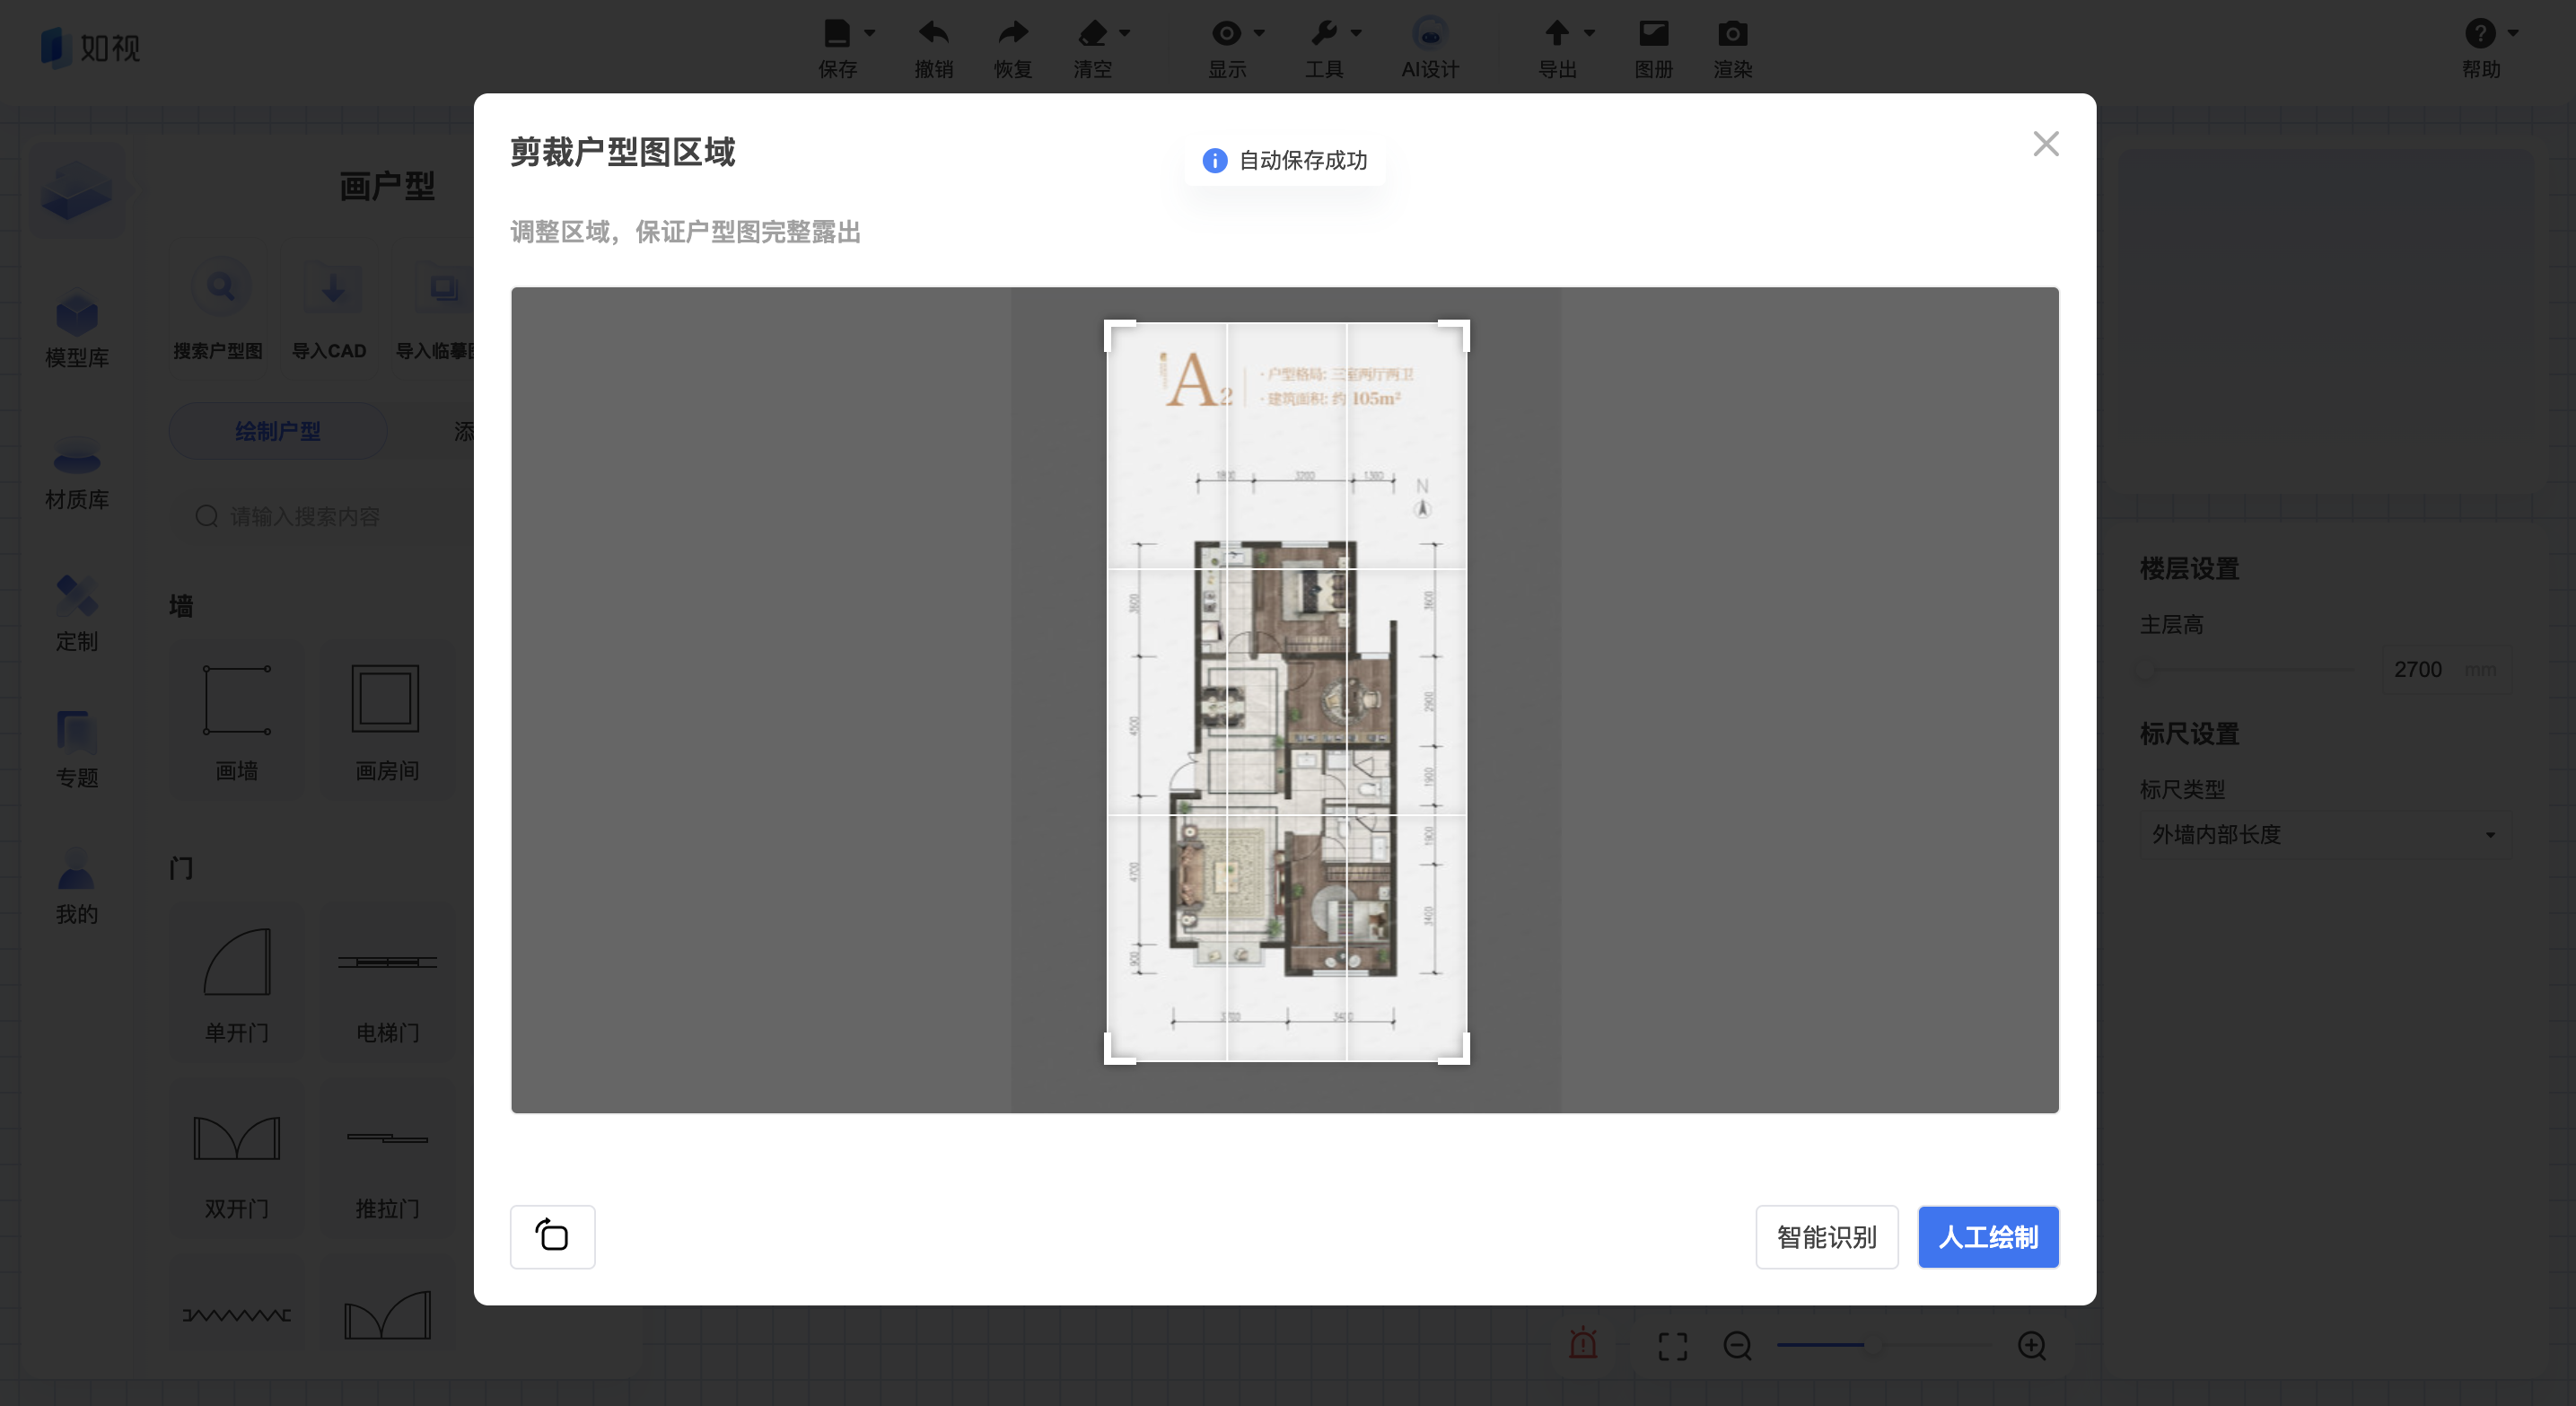Expand the 清空 dropdown arrow
Image resolution: width=2576 pixels, height=1406 pixels.
(x=1124, y=33)
